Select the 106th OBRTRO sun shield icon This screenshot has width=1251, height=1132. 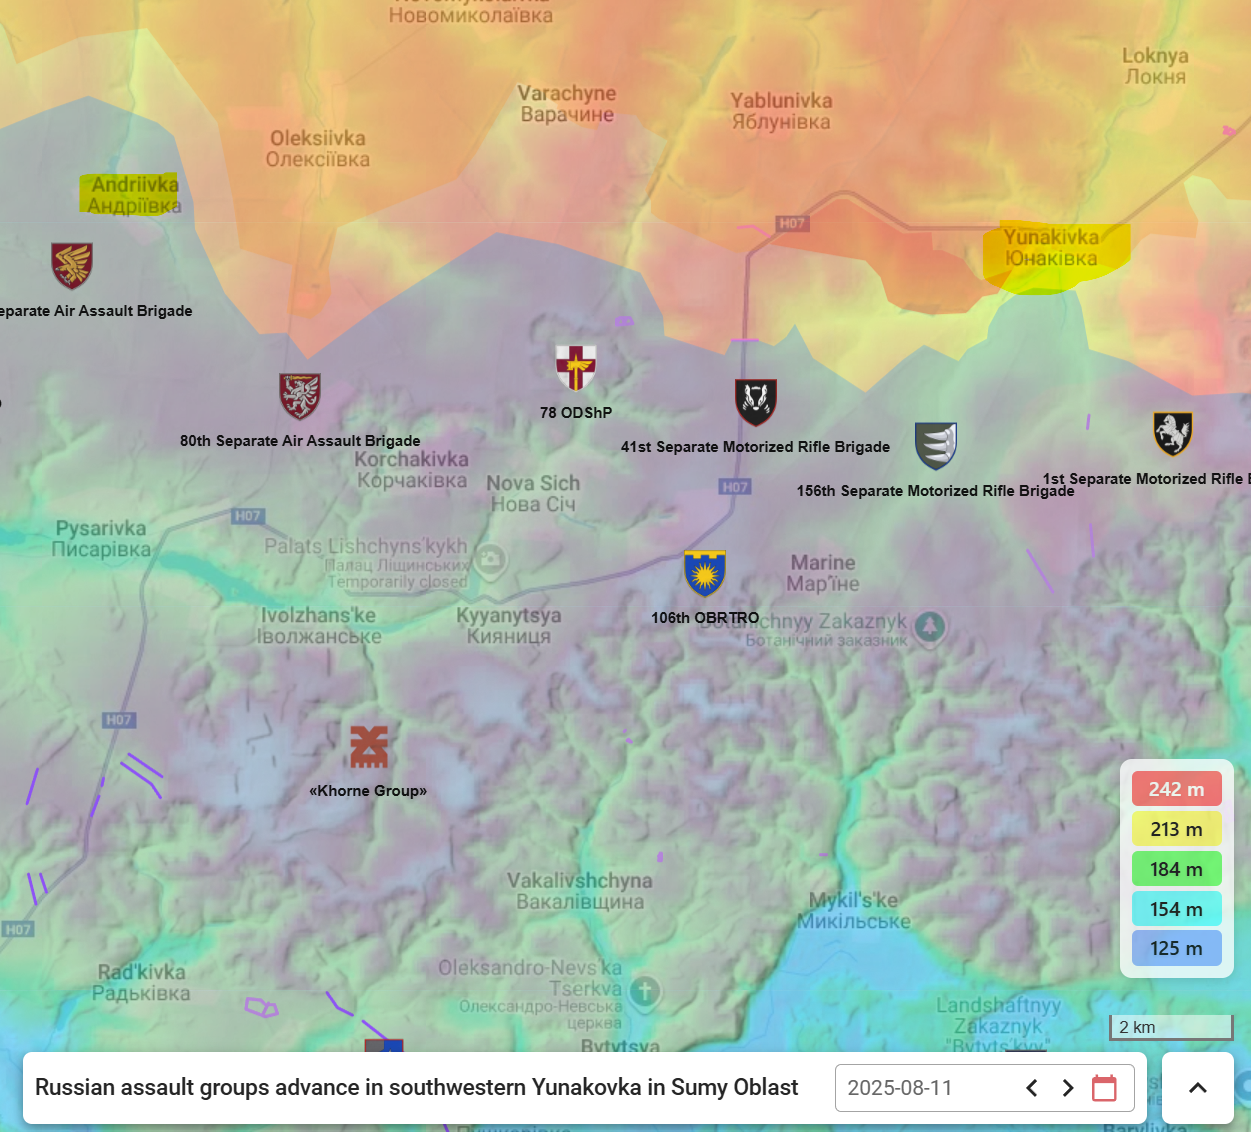coord(705,573)
